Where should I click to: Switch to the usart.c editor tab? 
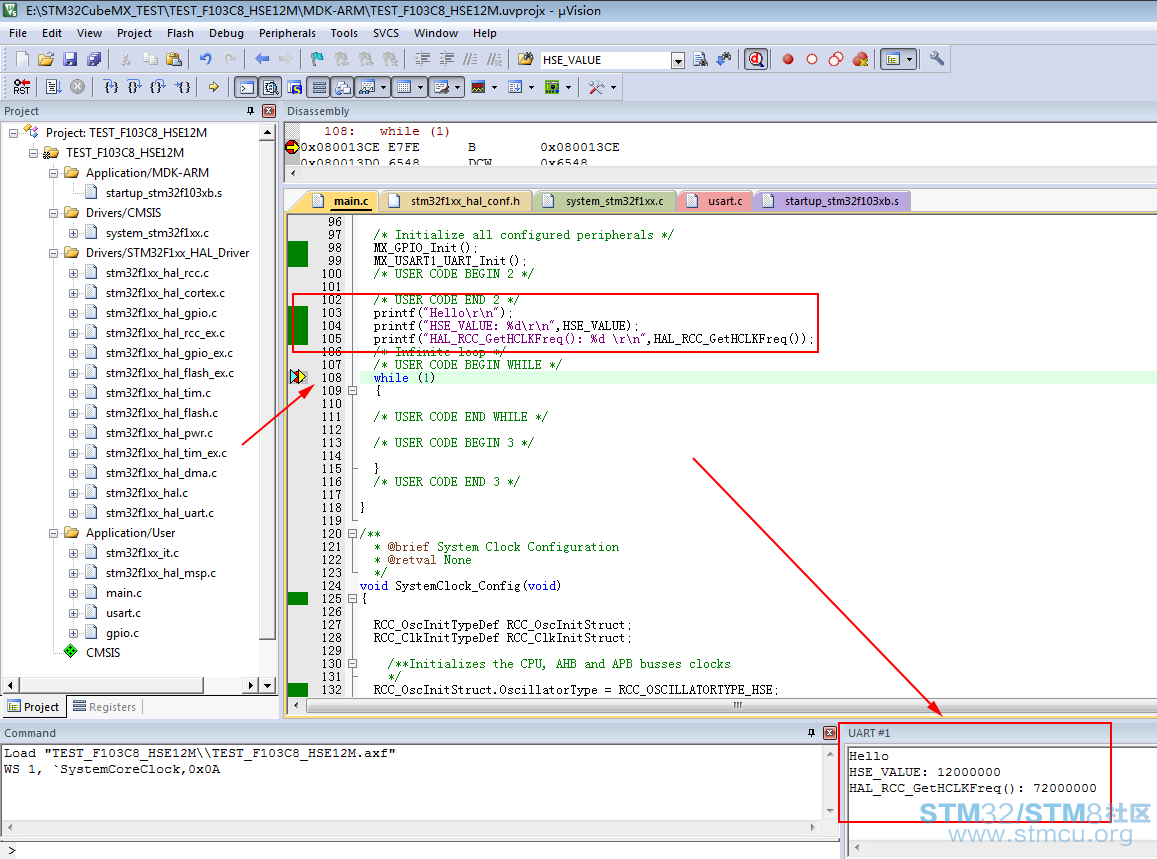(x=725, y=201)
